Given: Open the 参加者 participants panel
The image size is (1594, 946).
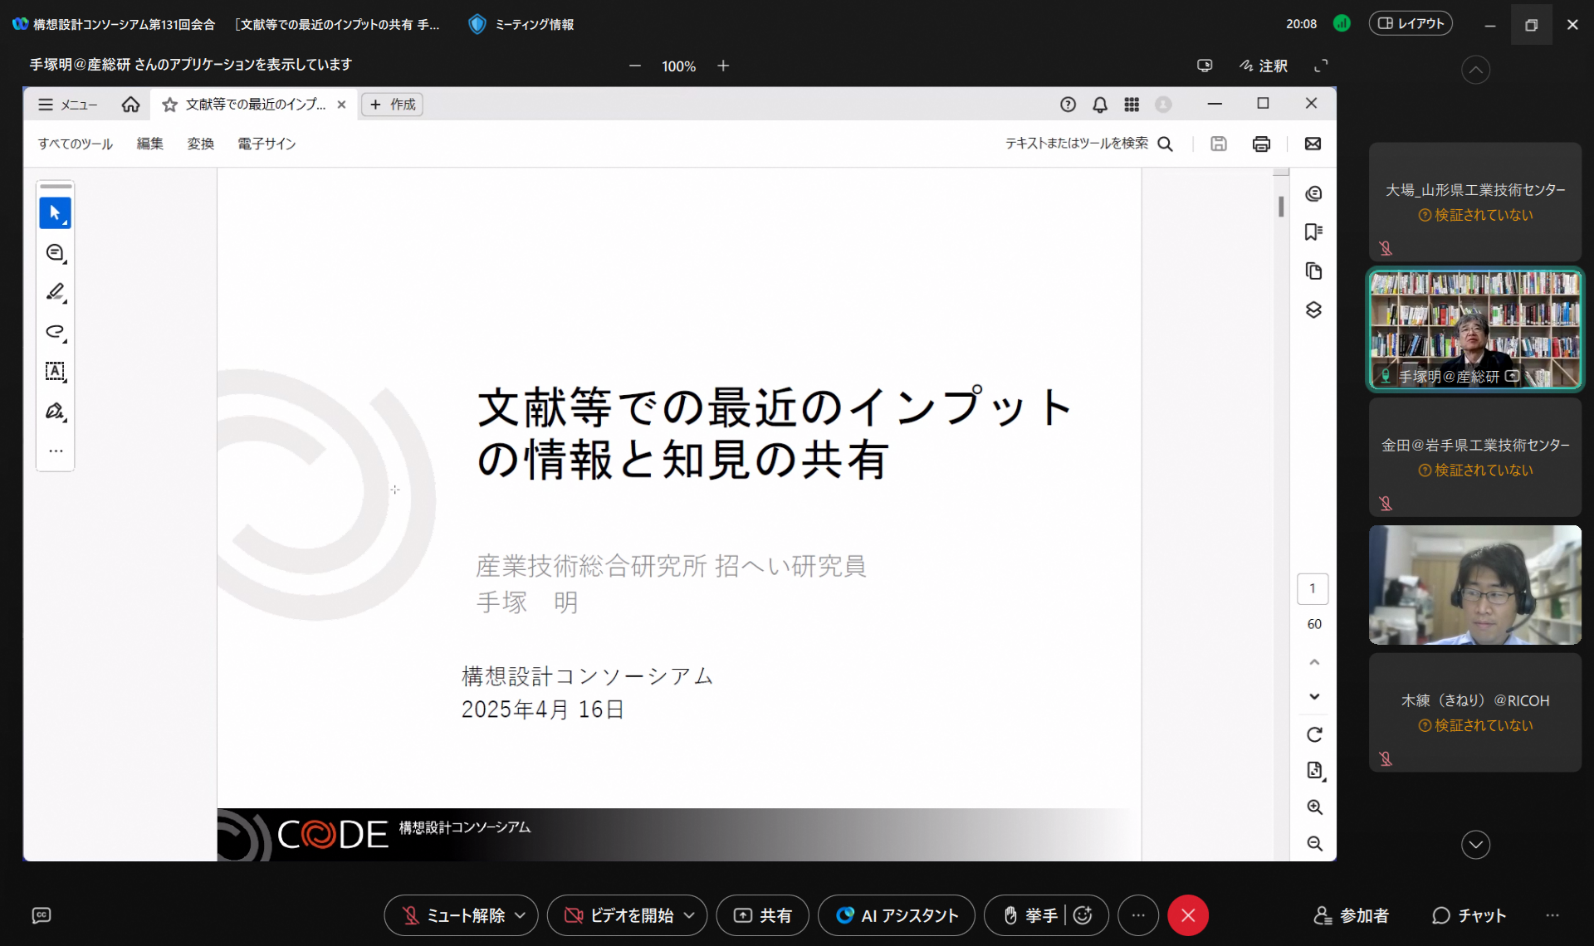Looking at the screenshot, I should click(1351, 915).
